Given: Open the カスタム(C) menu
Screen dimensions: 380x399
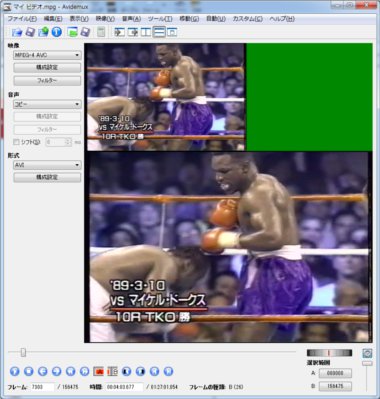Looking at the screenshot, I should (247, 19).
